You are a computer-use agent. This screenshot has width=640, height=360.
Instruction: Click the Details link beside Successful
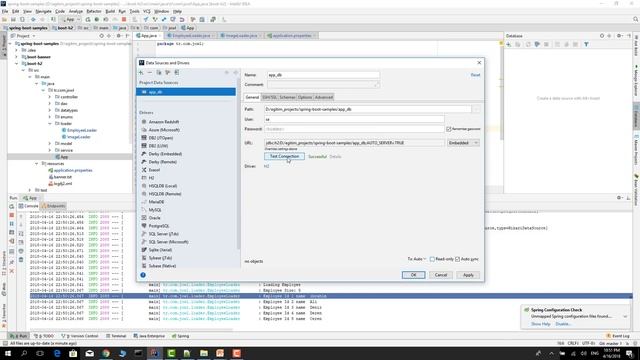point(335,157)
